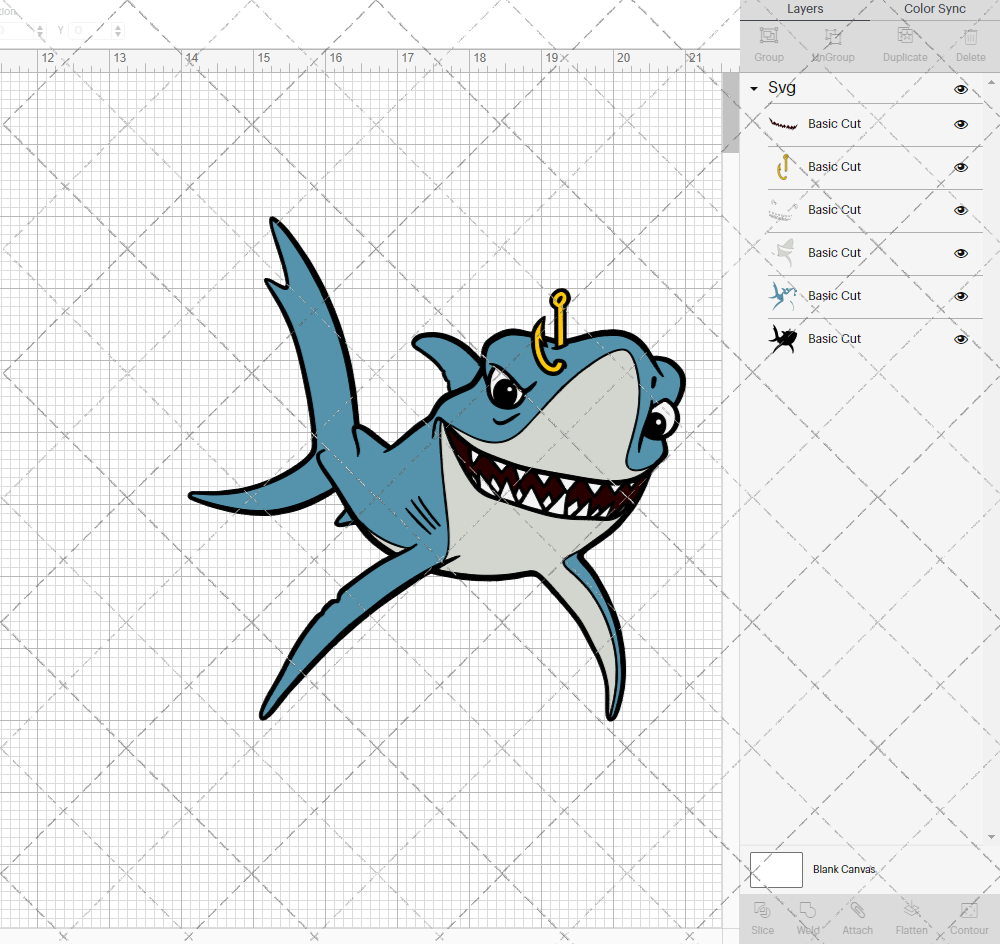Click the Layers panel scroll-down arrow
Image resolution: width=1000 pixels, height=944 pixels.
point(991,837)
